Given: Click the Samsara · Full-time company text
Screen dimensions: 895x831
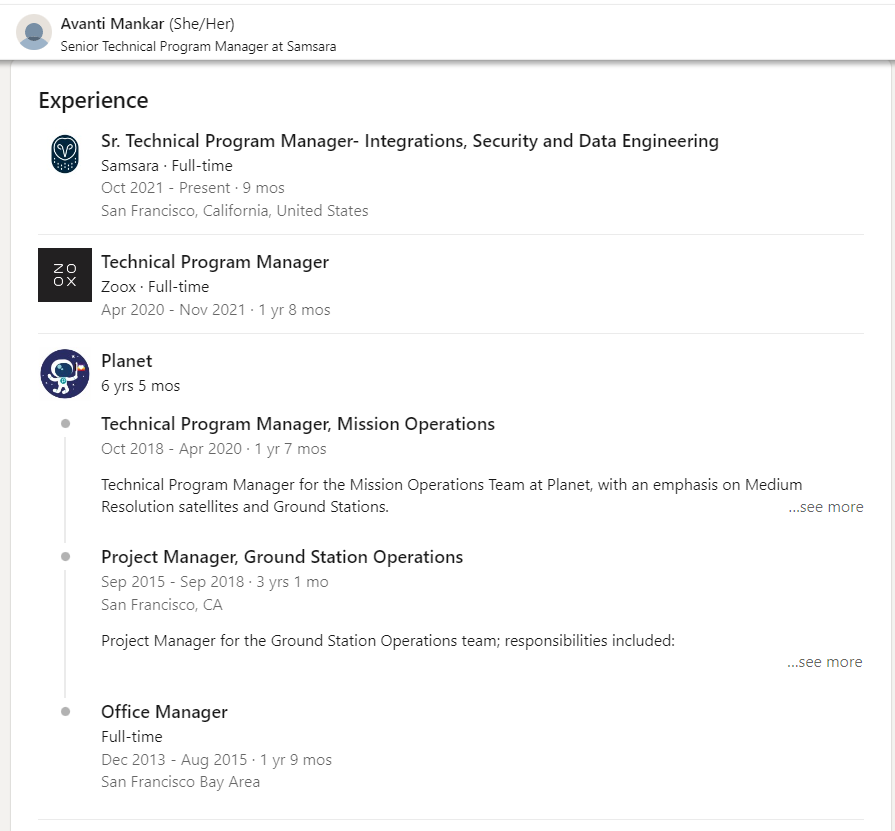Looking at the screenshot, I should click(x=166, y=166).
